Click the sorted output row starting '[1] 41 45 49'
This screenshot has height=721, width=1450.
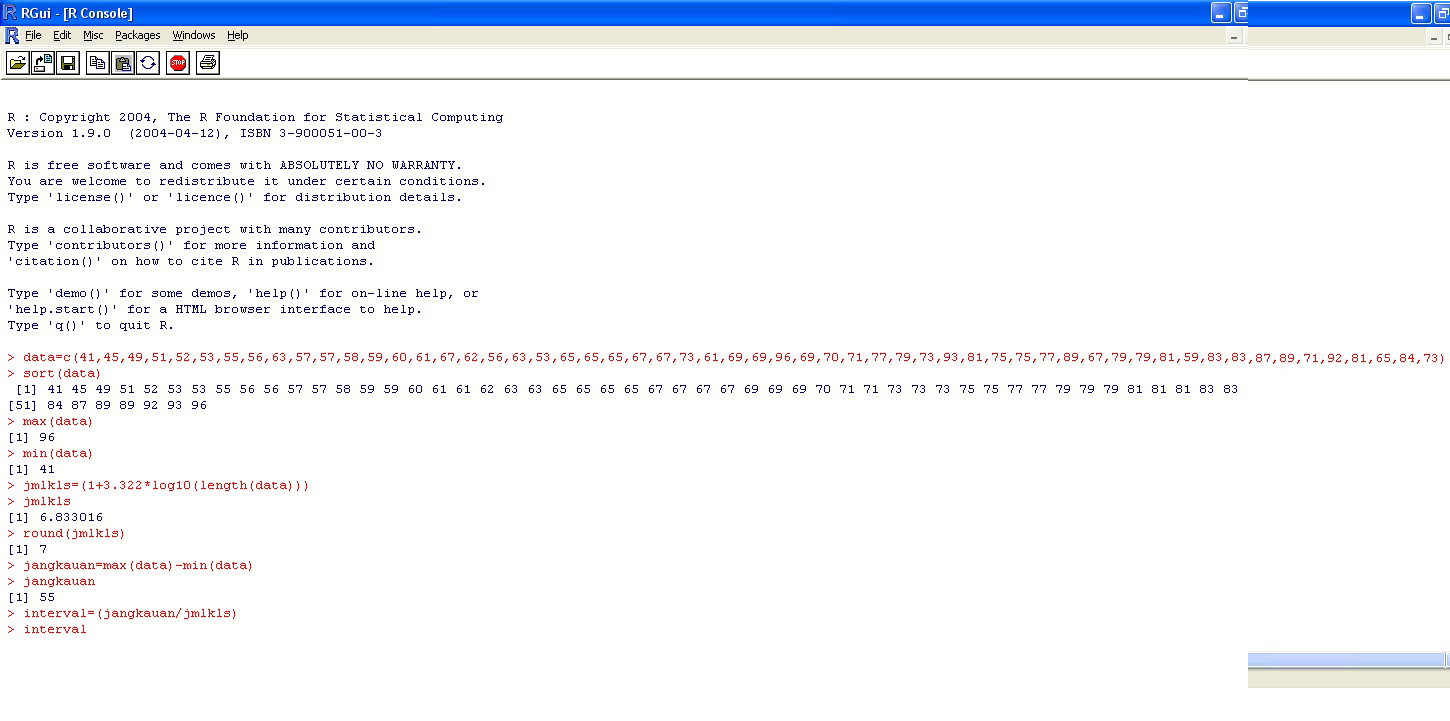click(x=626, y=389)
